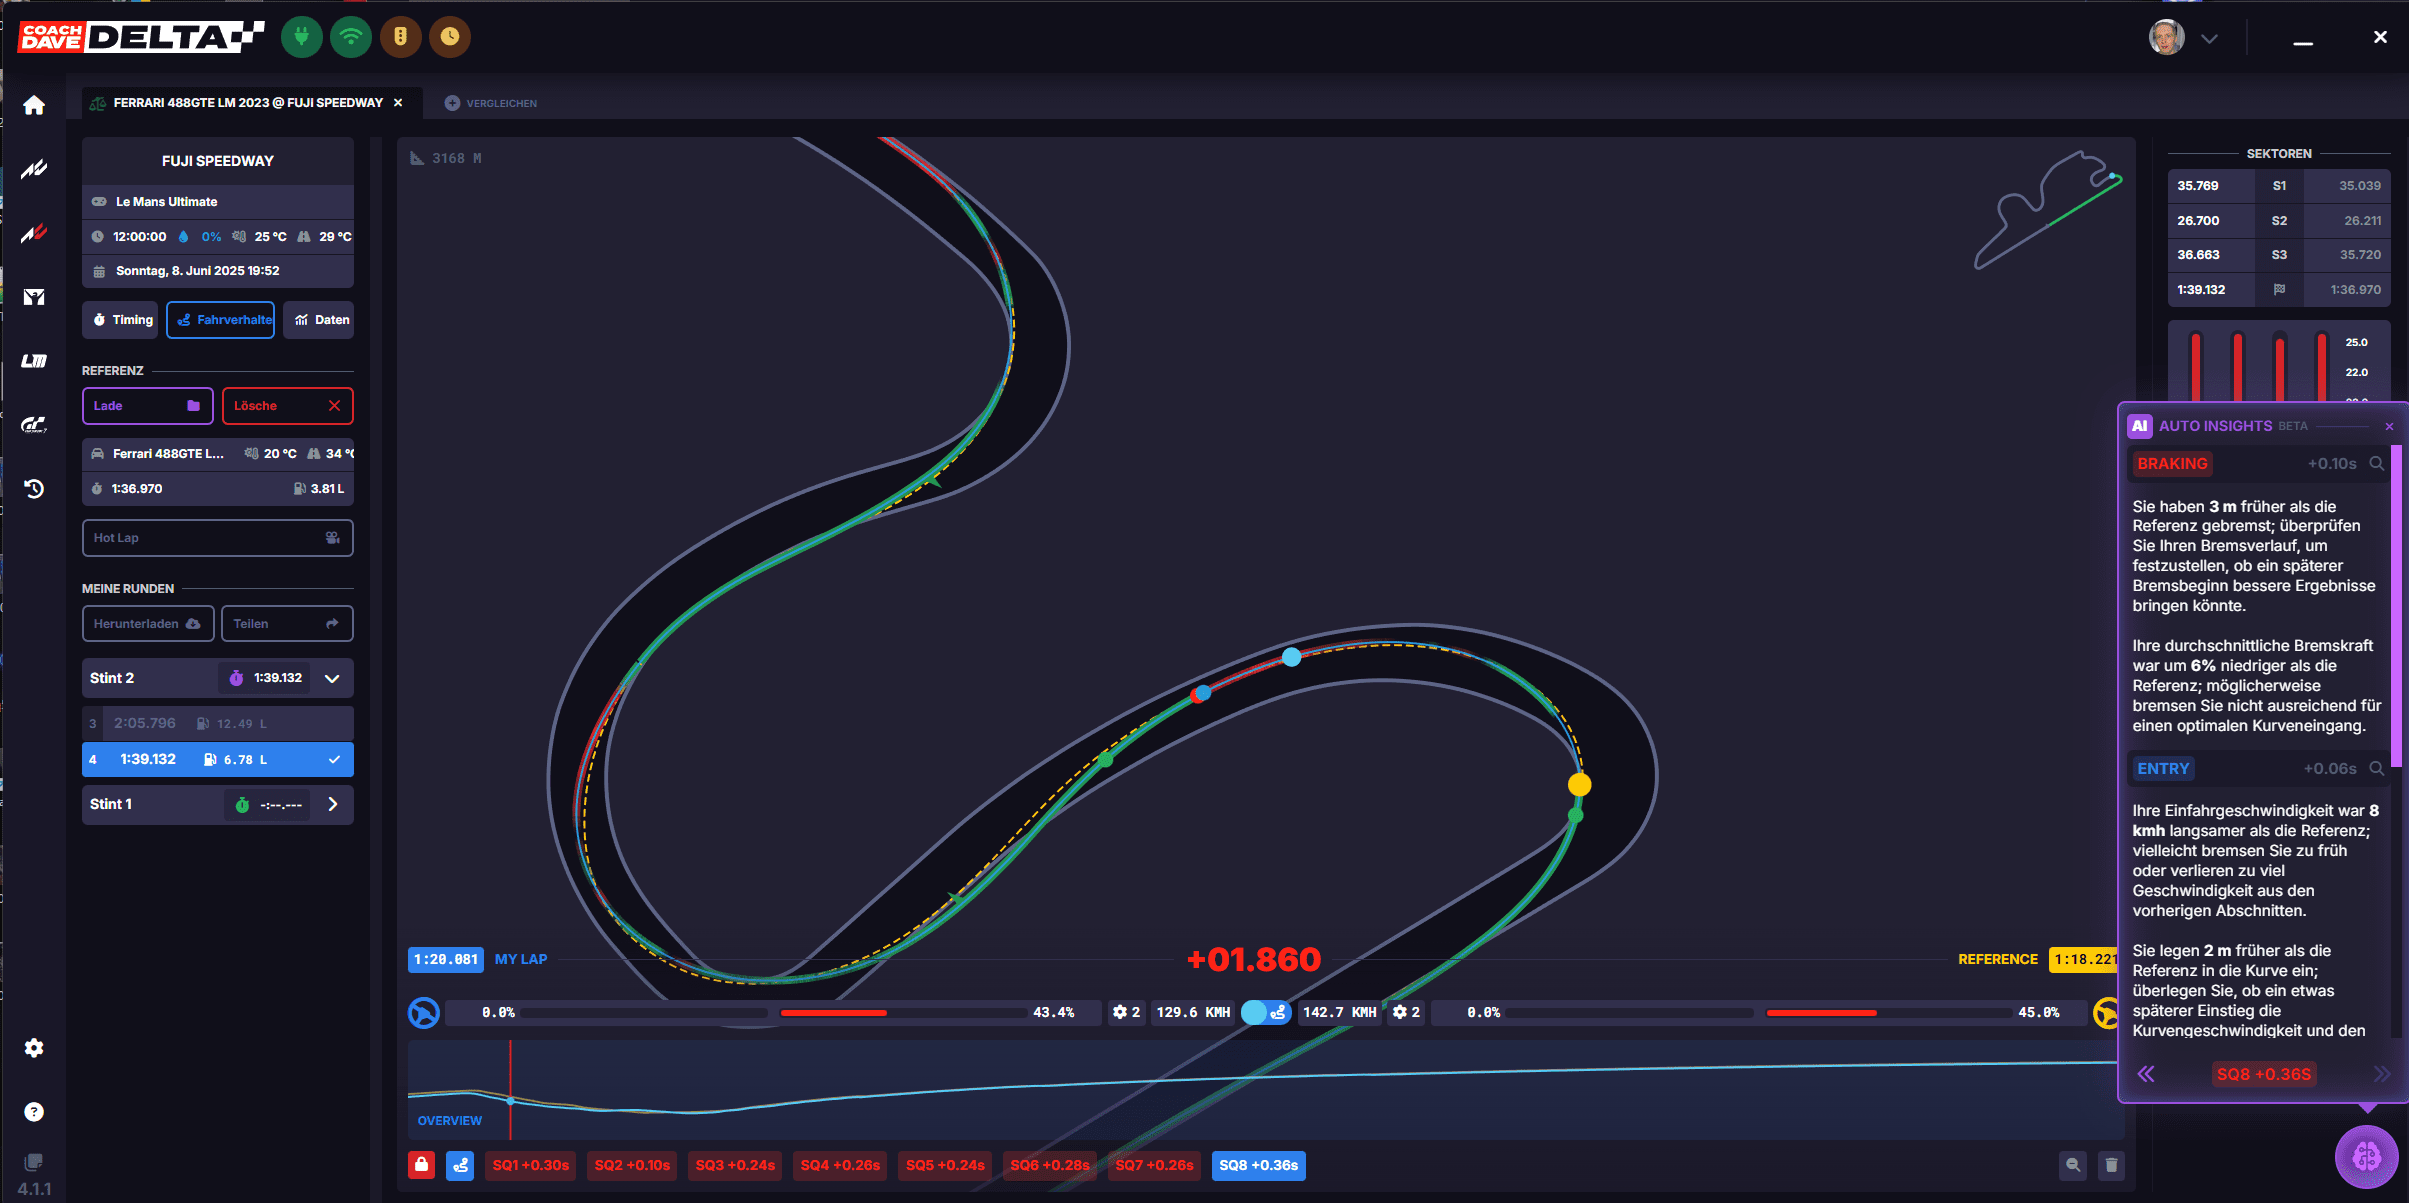Click the yellow steering wheel icon for reference
The height and width of the screenshot is (1203, 2409).
coord(2106,1013)
